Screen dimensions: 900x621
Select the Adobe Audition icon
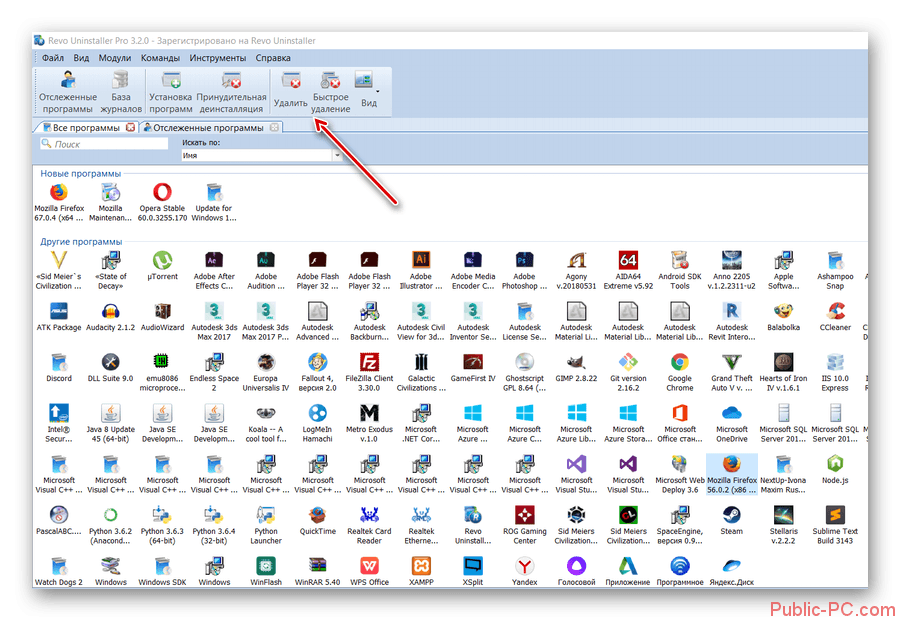click(x=266, y=270)
